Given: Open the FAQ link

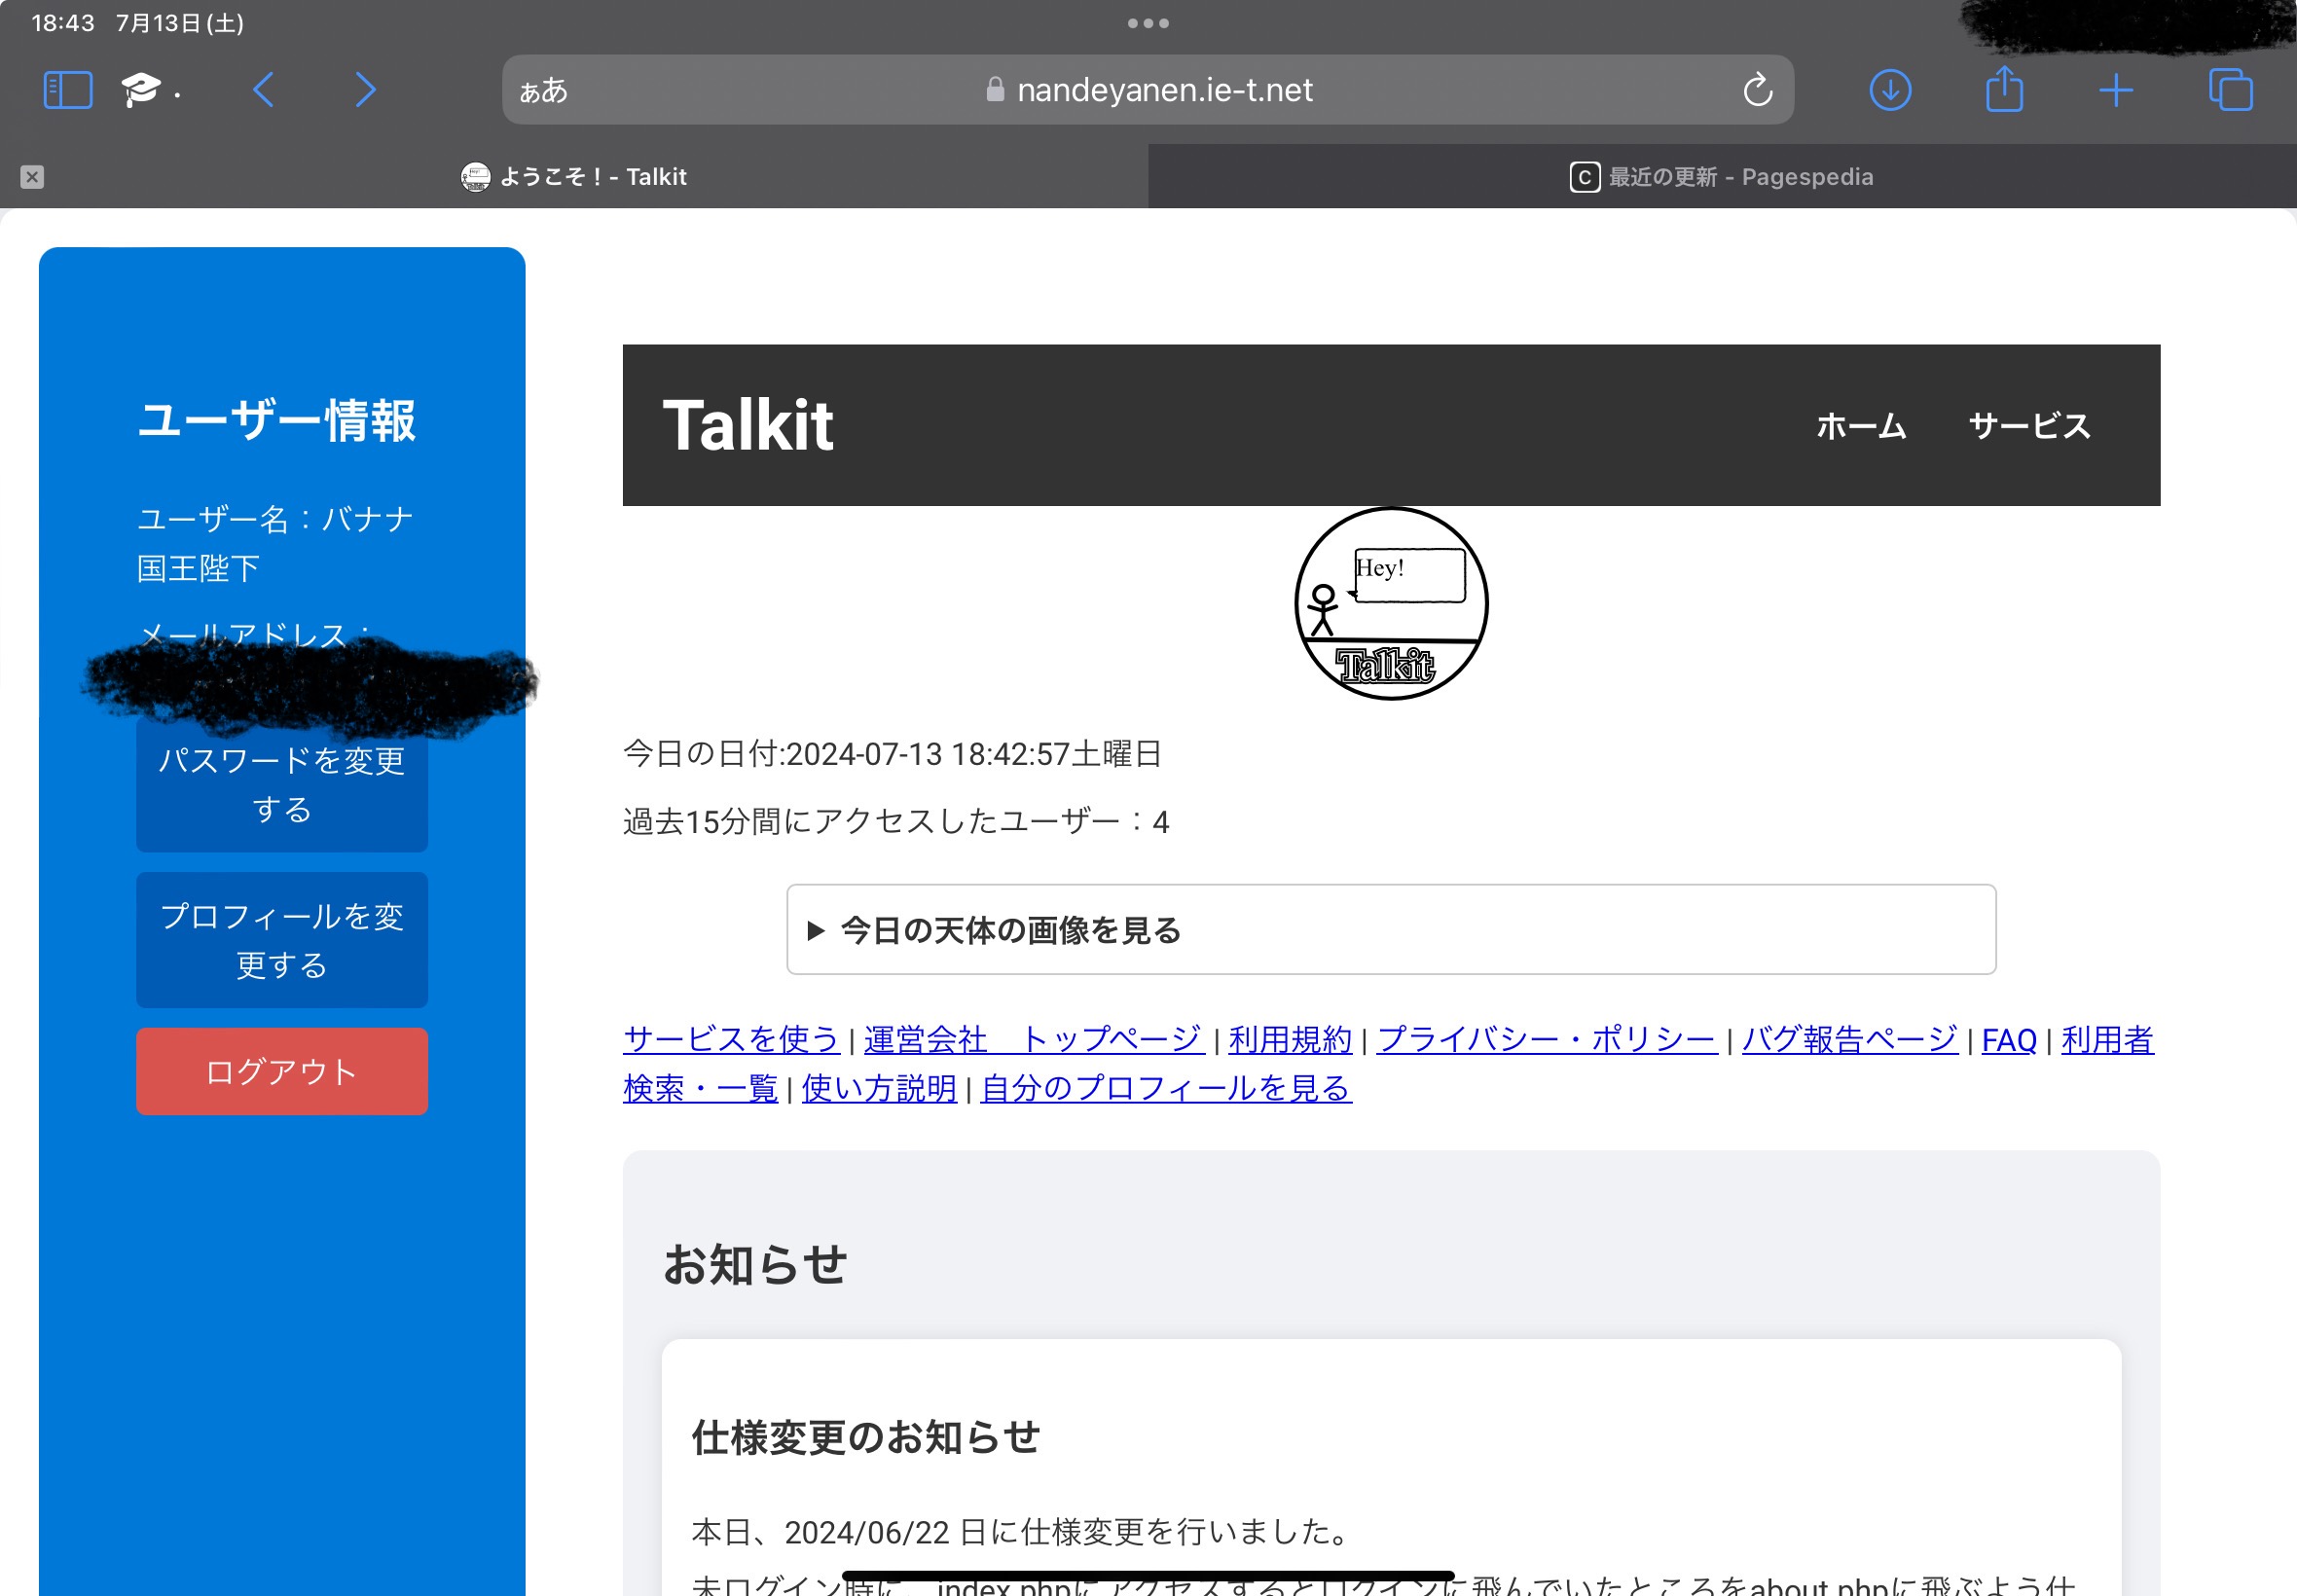Looking at the screenshot, I should [2009, 1040].
